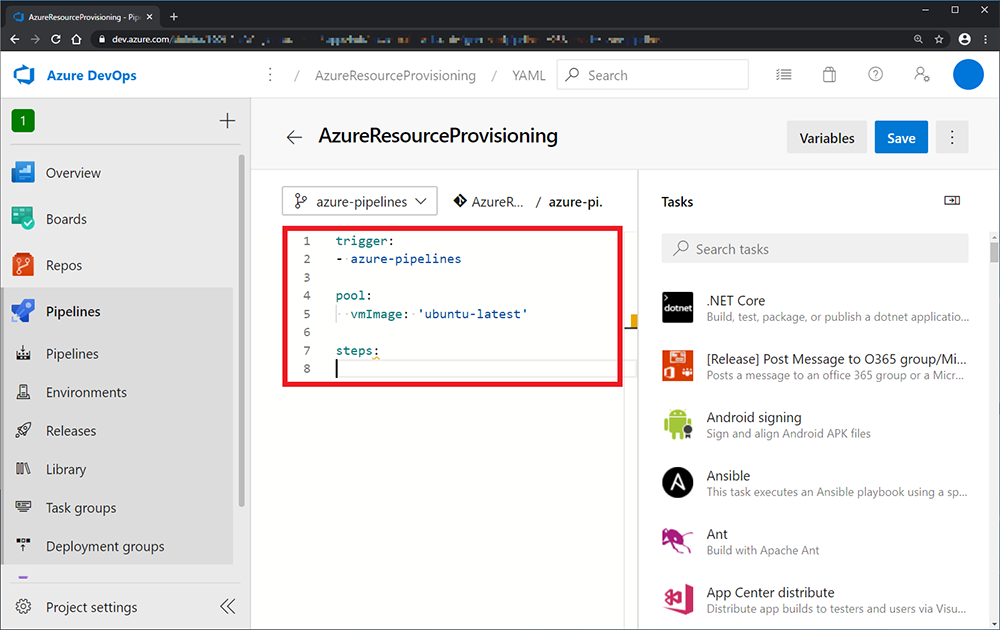Select the Android signing task

coord(815,425)
